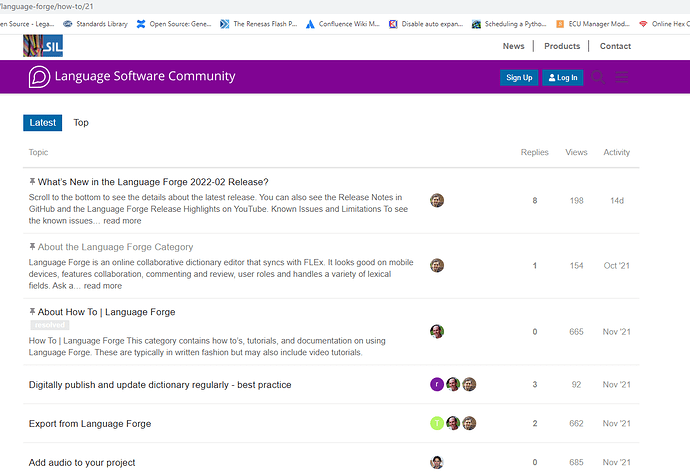The width and height of the screenshot is (690, 473).
Task: Open What's New in Language Forge 2022-02 Release topic
Action: [x=153, y=182]
